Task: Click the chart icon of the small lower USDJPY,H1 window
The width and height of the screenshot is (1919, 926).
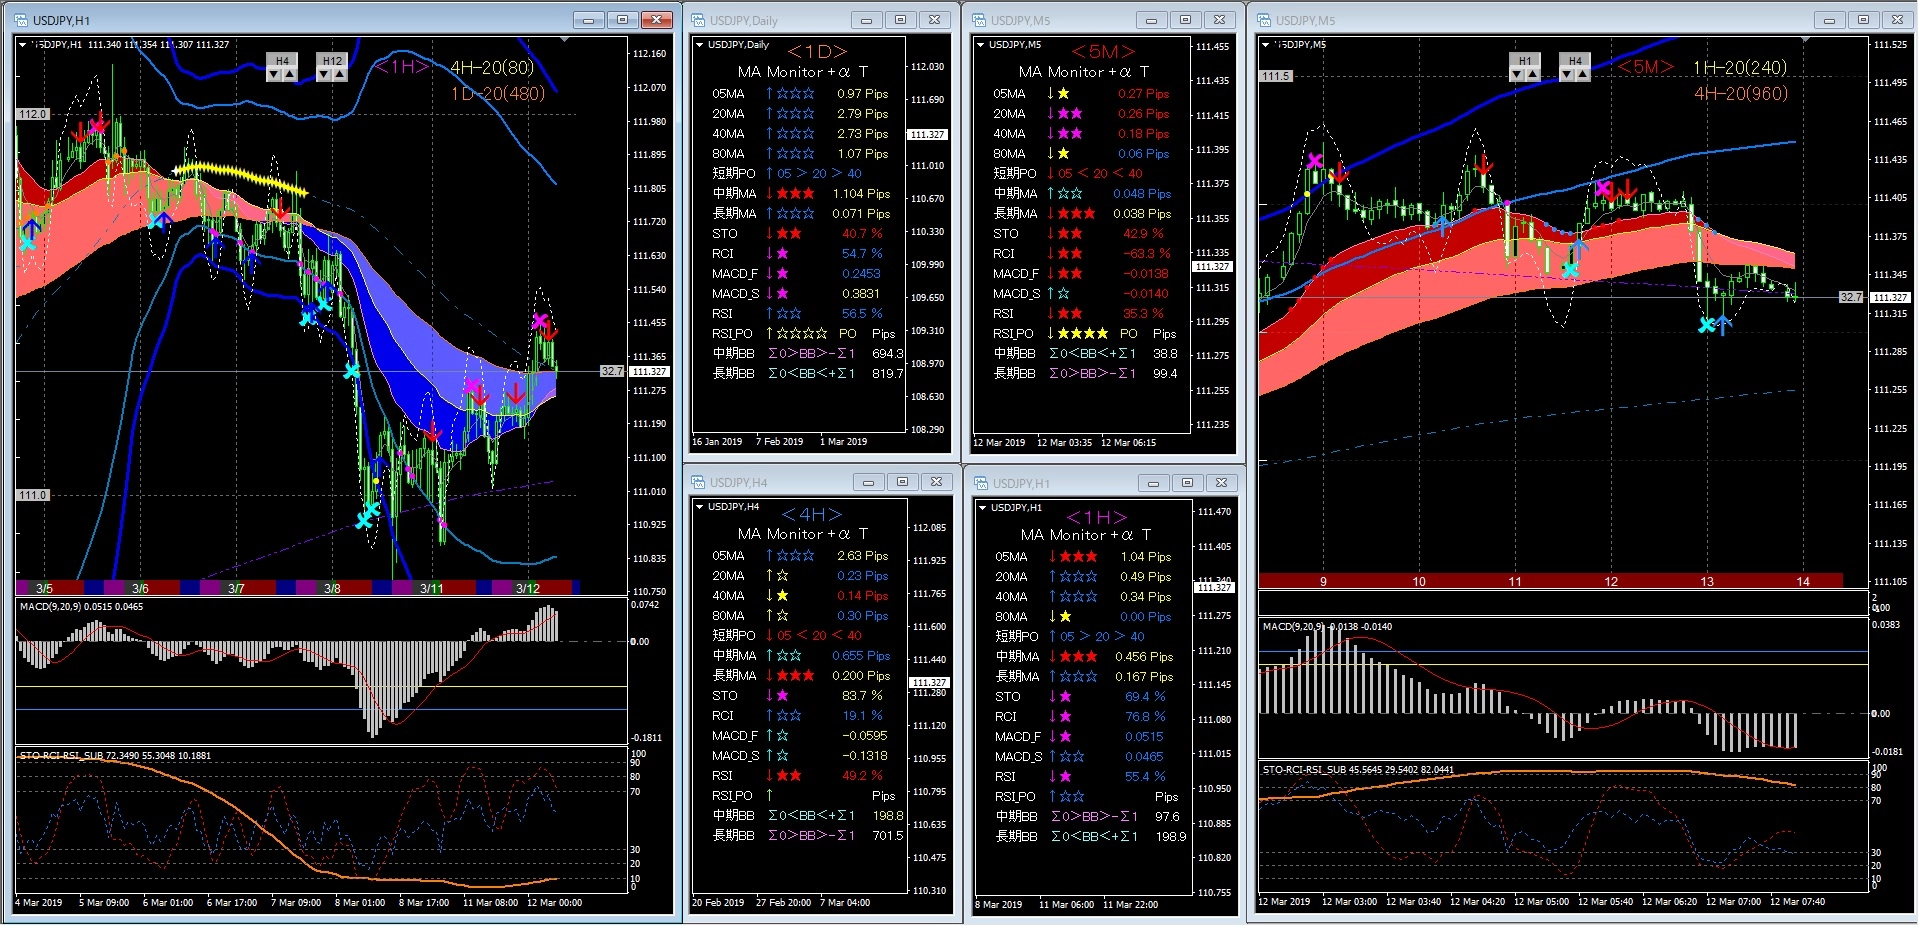Action: click(981, 483)
